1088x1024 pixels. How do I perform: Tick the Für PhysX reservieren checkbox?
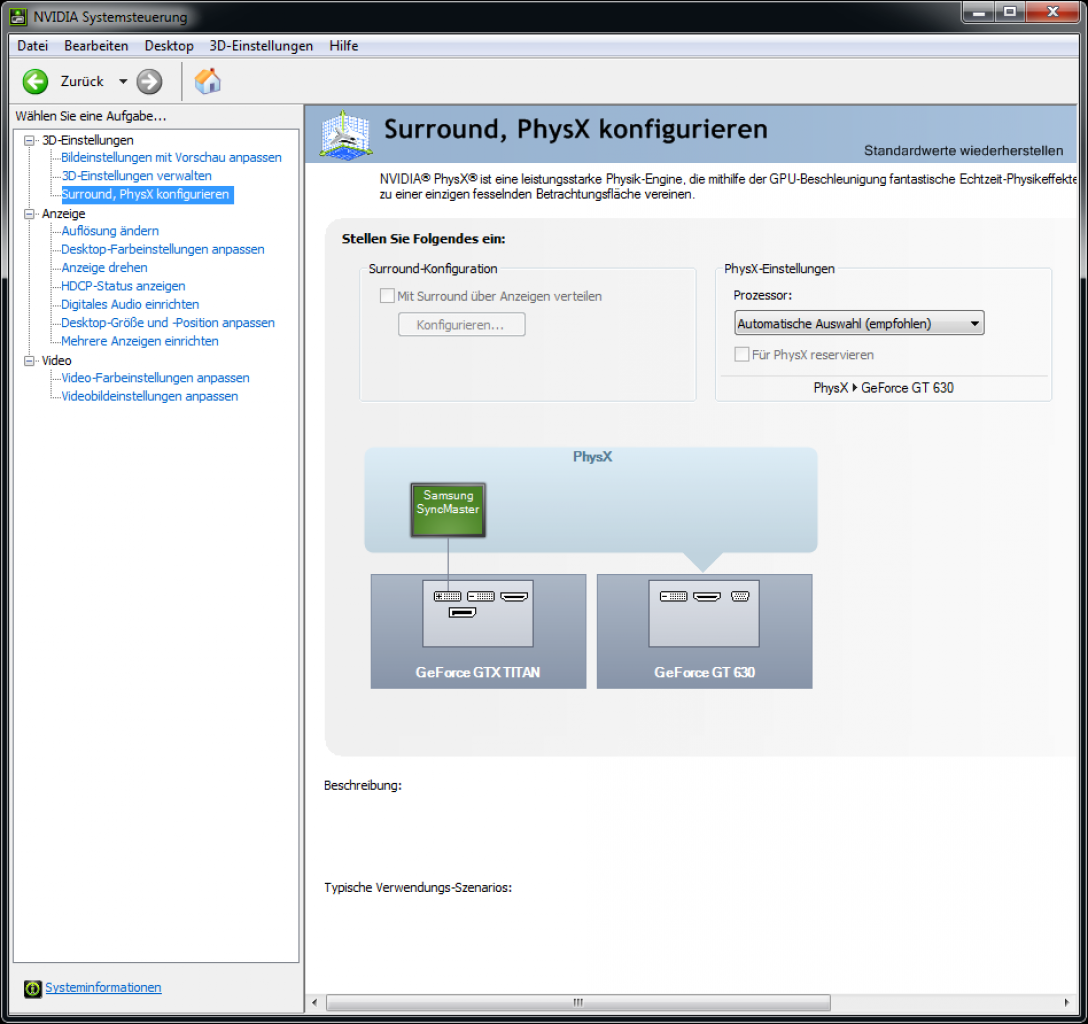pos(742,354)
